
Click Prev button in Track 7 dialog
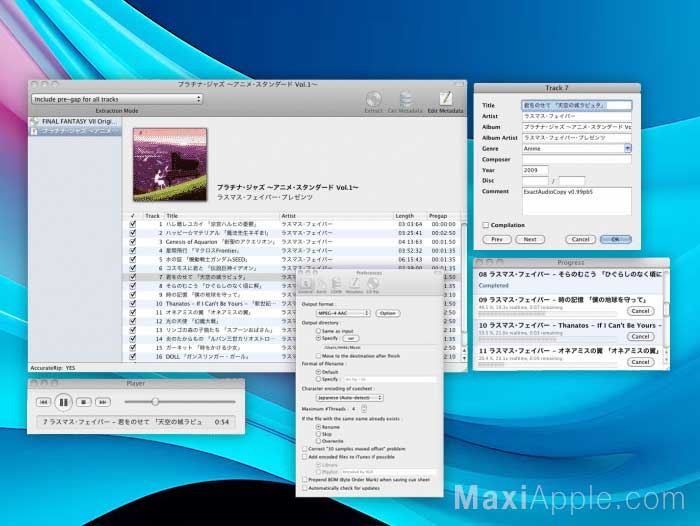[497, 239]
